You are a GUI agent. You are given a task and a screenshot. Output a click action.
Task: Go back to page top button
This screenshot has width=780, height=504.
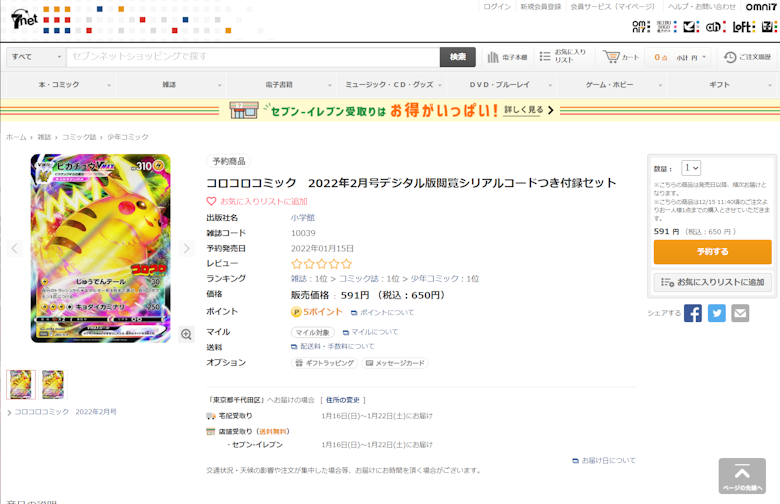tap(742, 476)
